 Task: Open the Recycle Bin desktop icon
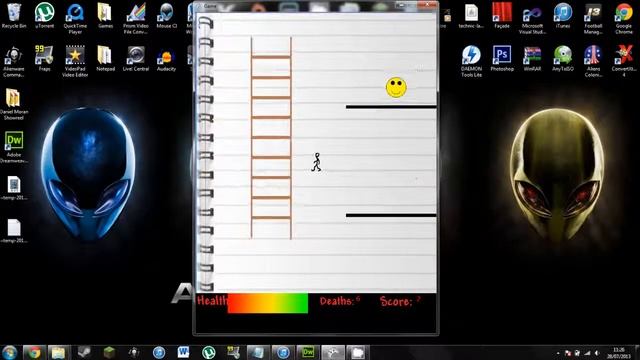pos(14,16)
